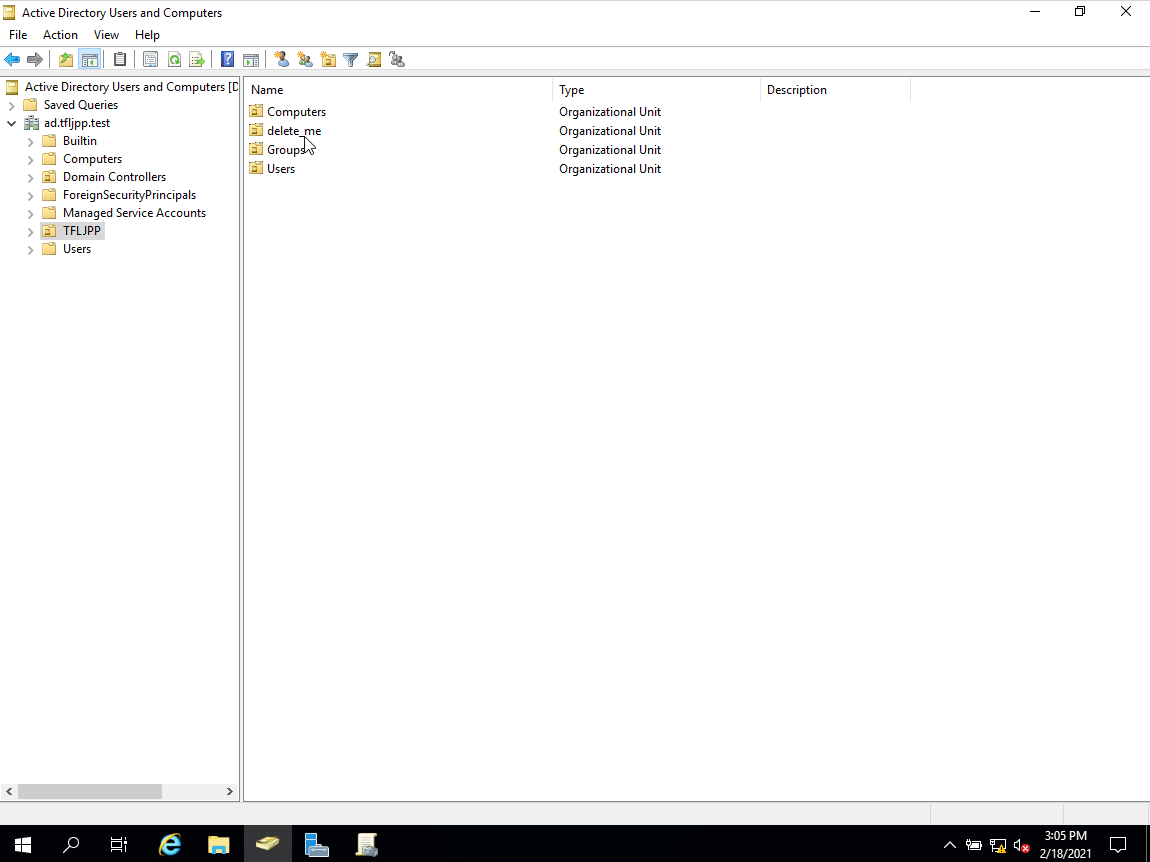Sort list by the Name column header
The height and width of the screenshot is (862, 1150).
(x=398, y=90)
